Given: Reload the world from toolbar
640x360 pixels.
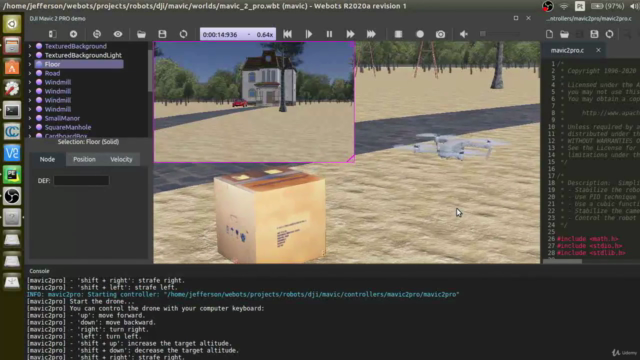Looking at the screenshot, I should tap(184, 34).
